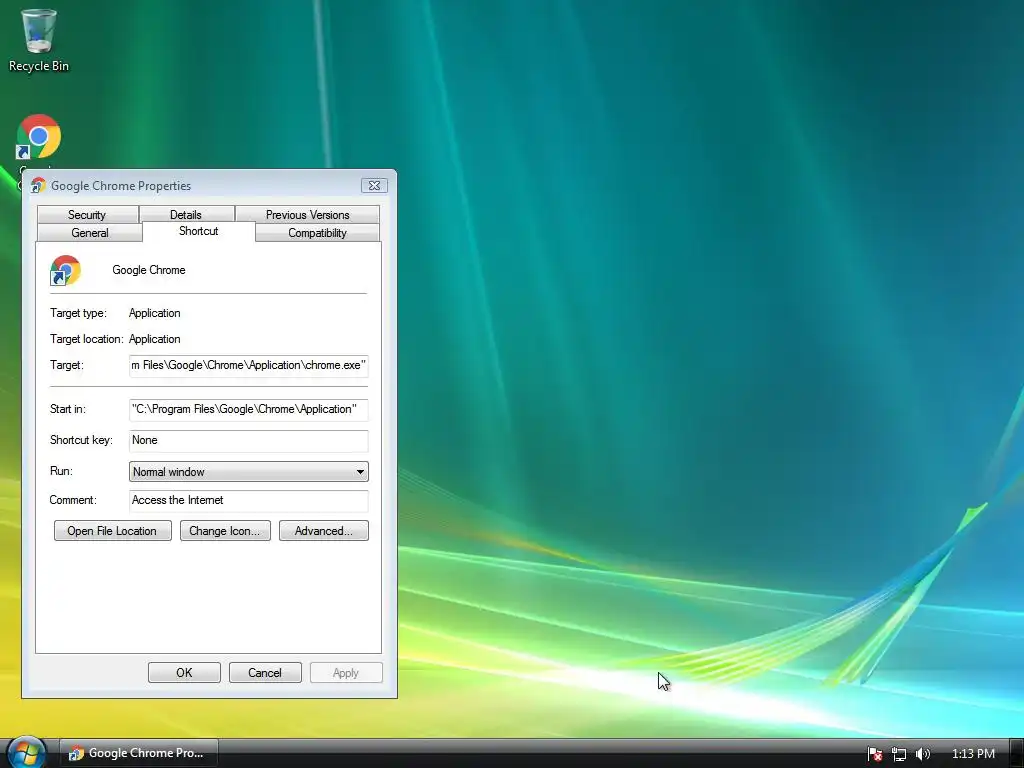Close the Google Chrome Properties dialog
The width and height of the screenshot is (1024, 768).
374,185
